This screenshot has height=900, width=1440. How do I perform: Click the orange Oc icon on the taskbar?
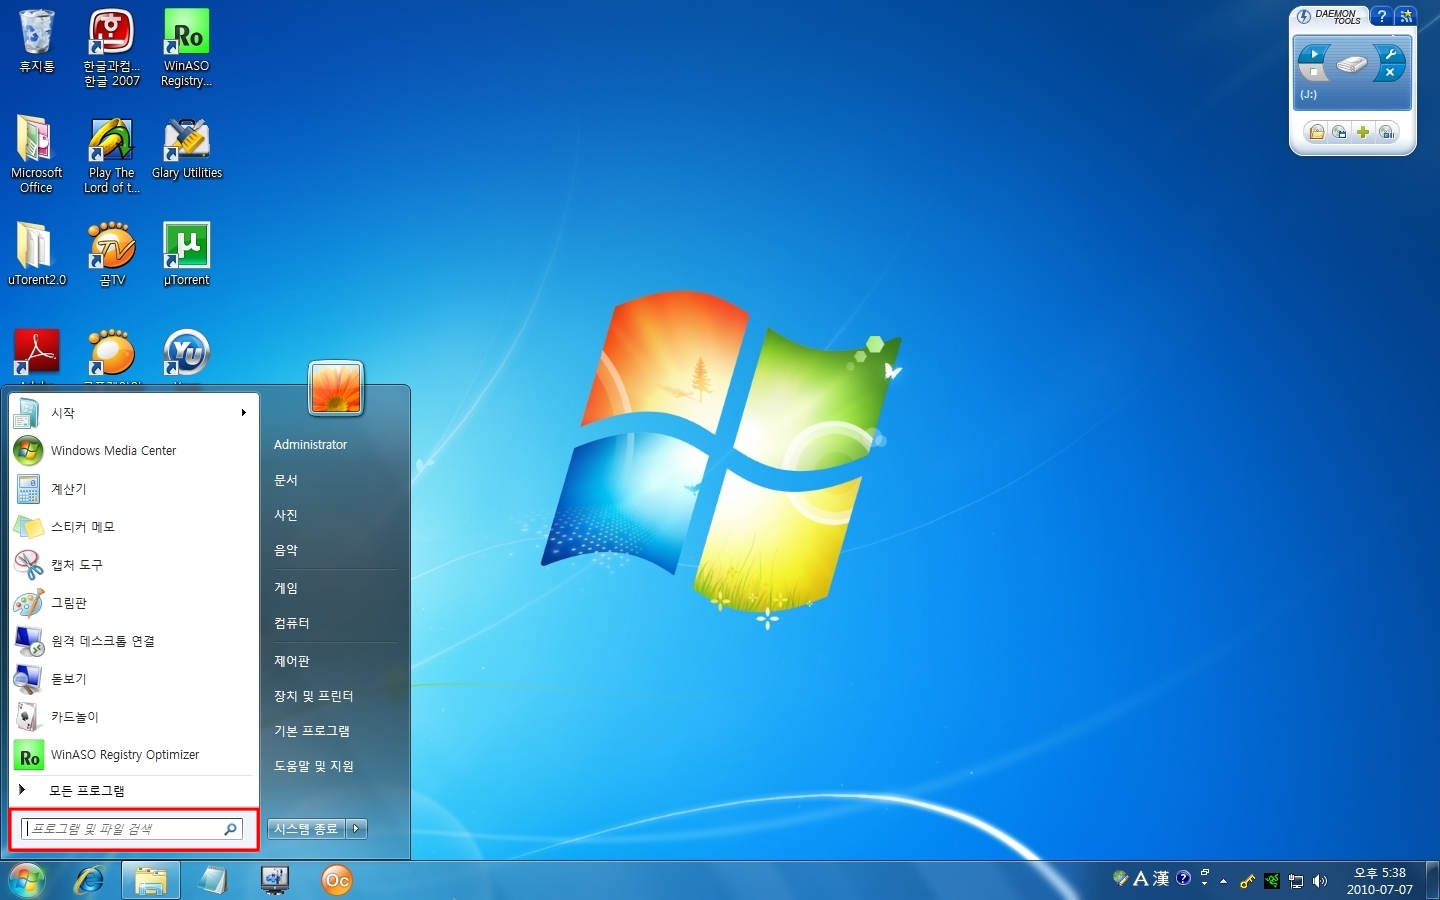[337, 880]
